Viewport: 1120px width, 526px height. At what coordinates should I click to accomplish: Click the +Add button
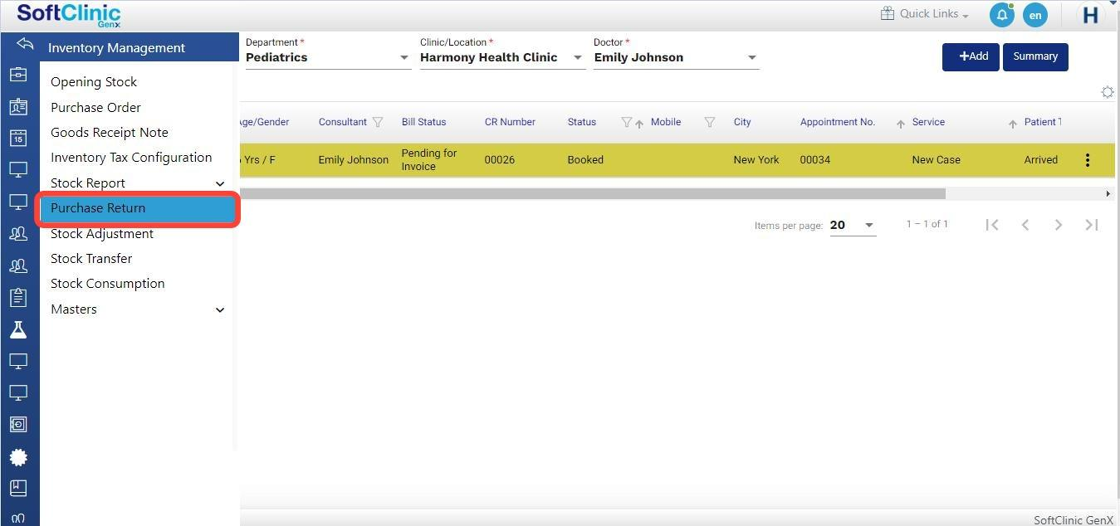[970, 57]
